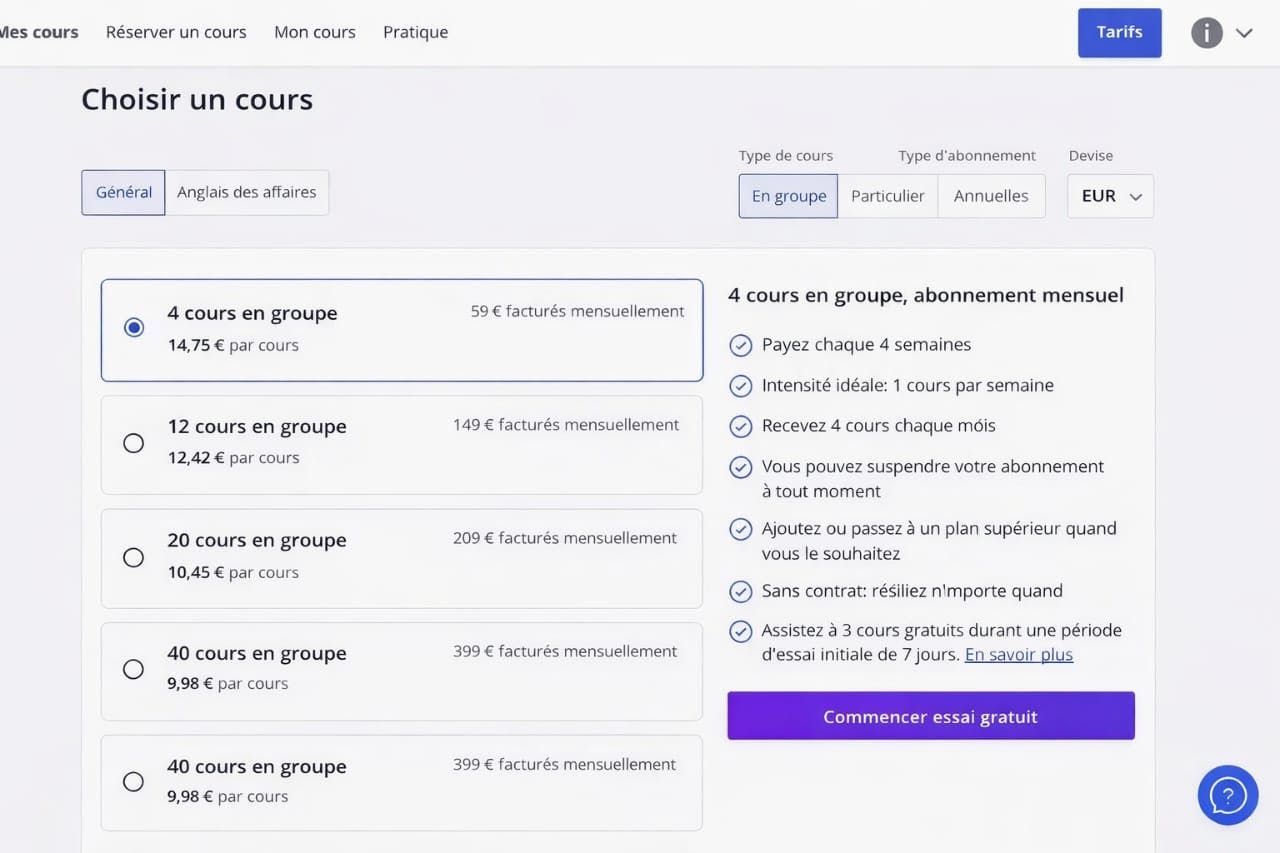
Task: Click checkmark icon next to Sans contrat
Action: pyautogui.click(x=740, y=591)
